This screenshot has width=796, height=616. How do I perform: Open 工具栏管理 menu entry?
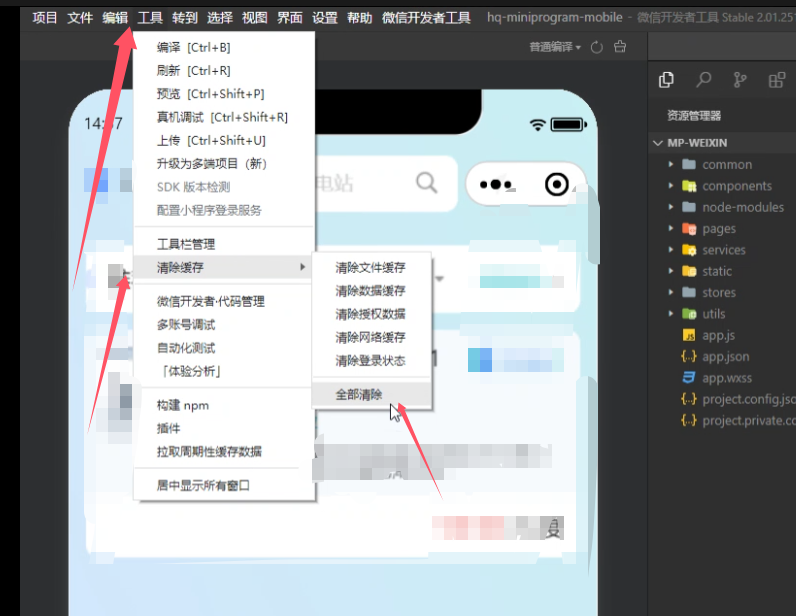[224, 244]
